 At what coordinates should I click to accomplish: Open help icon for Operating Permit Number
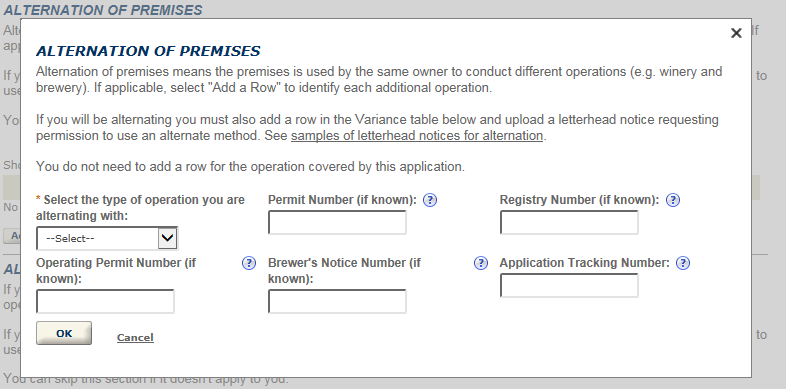pos(249,263)
